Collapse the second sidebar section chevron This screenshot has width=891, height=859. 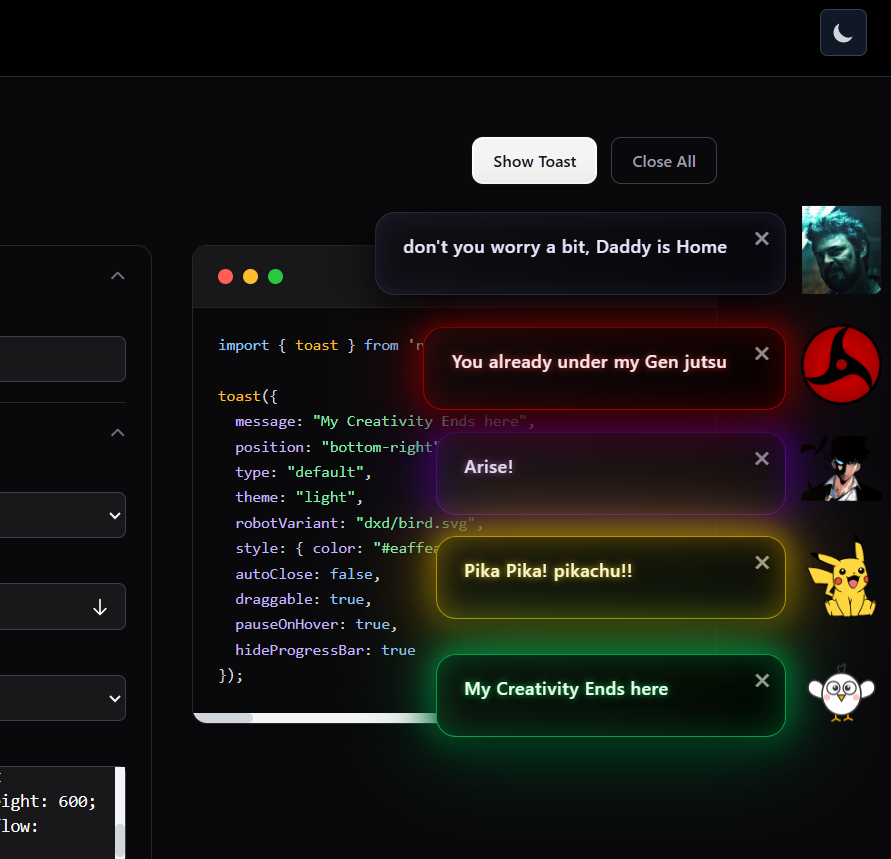point(118,433)
